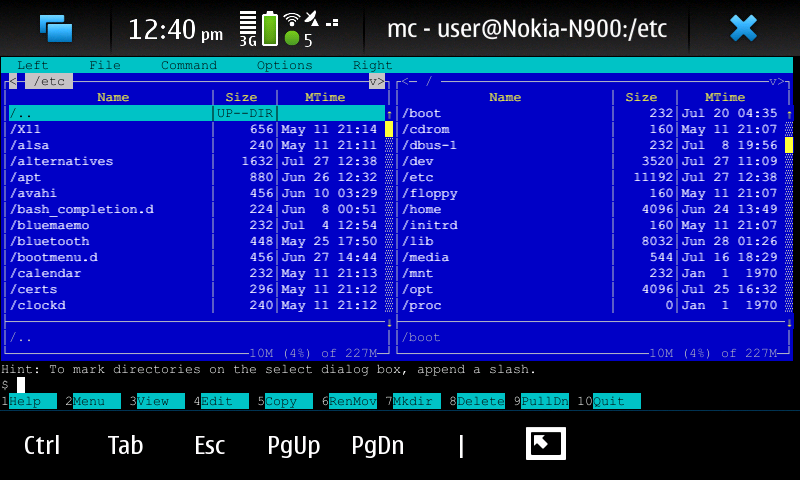Viewport: 800px width, 480px height.
Task: Tap the 3G signal strength icon
Action: coord(248,28)
